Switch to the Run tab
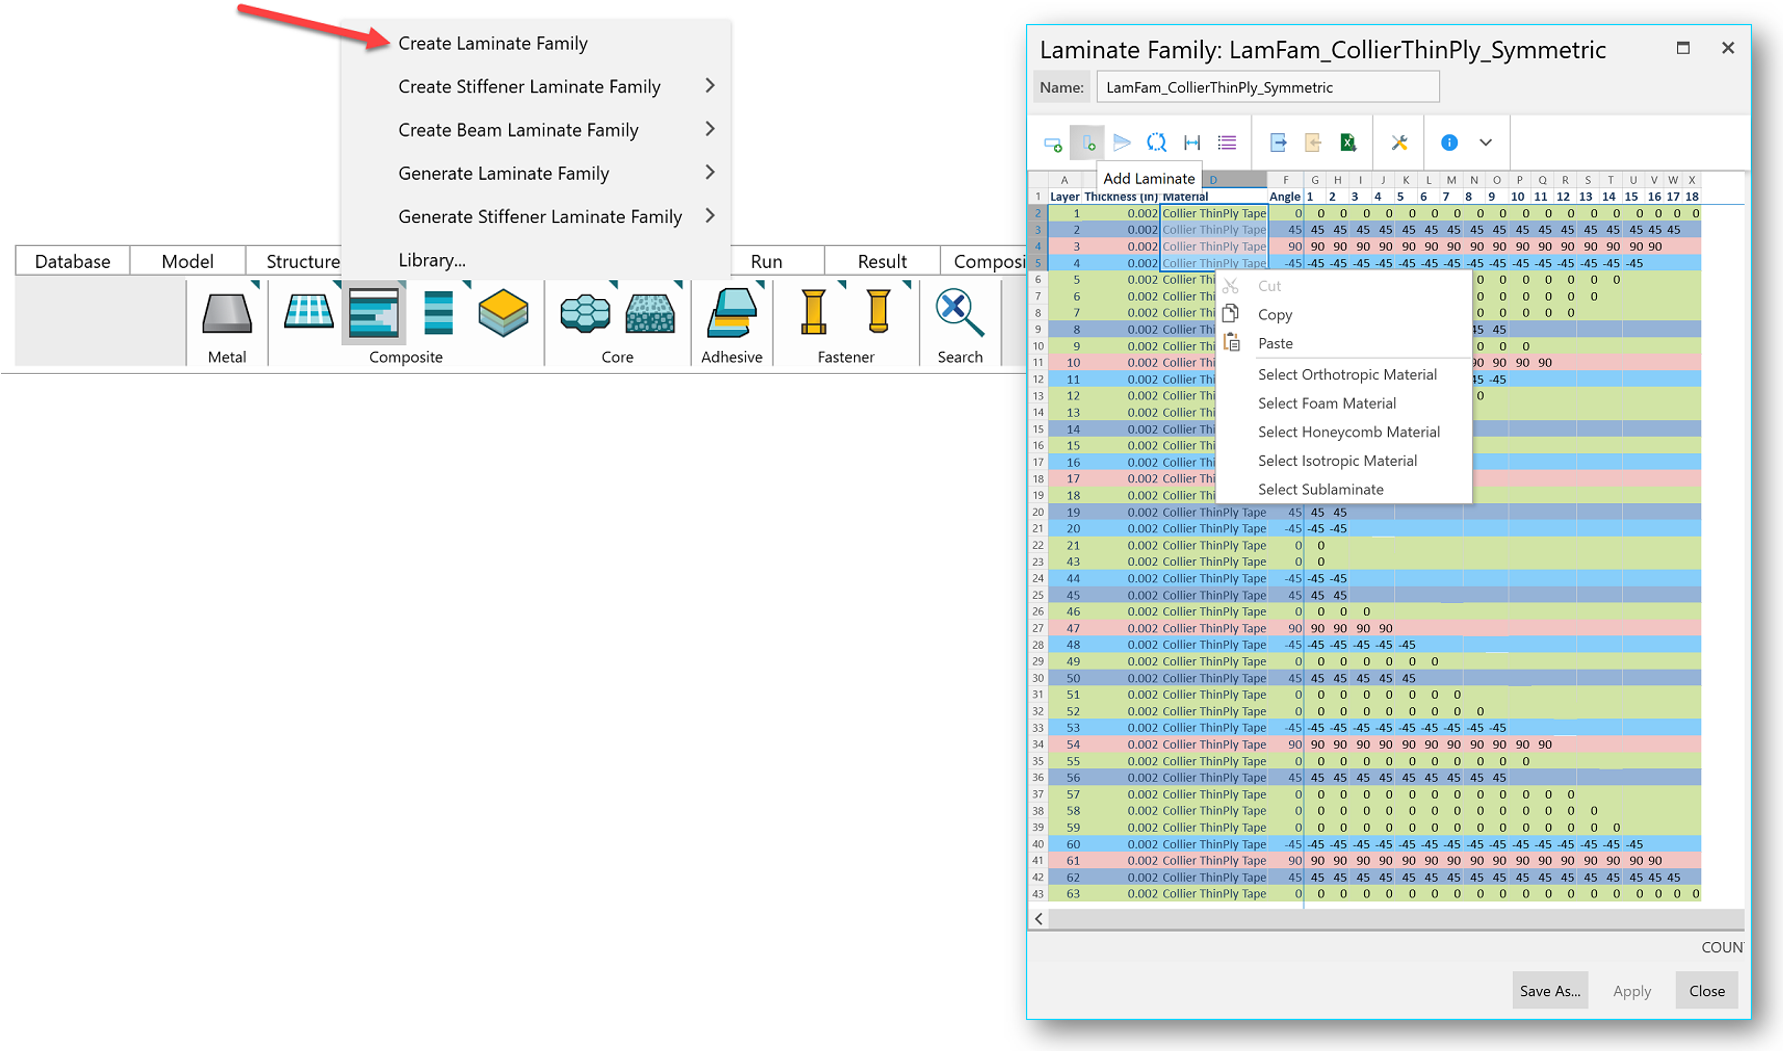 coord(766,261)
